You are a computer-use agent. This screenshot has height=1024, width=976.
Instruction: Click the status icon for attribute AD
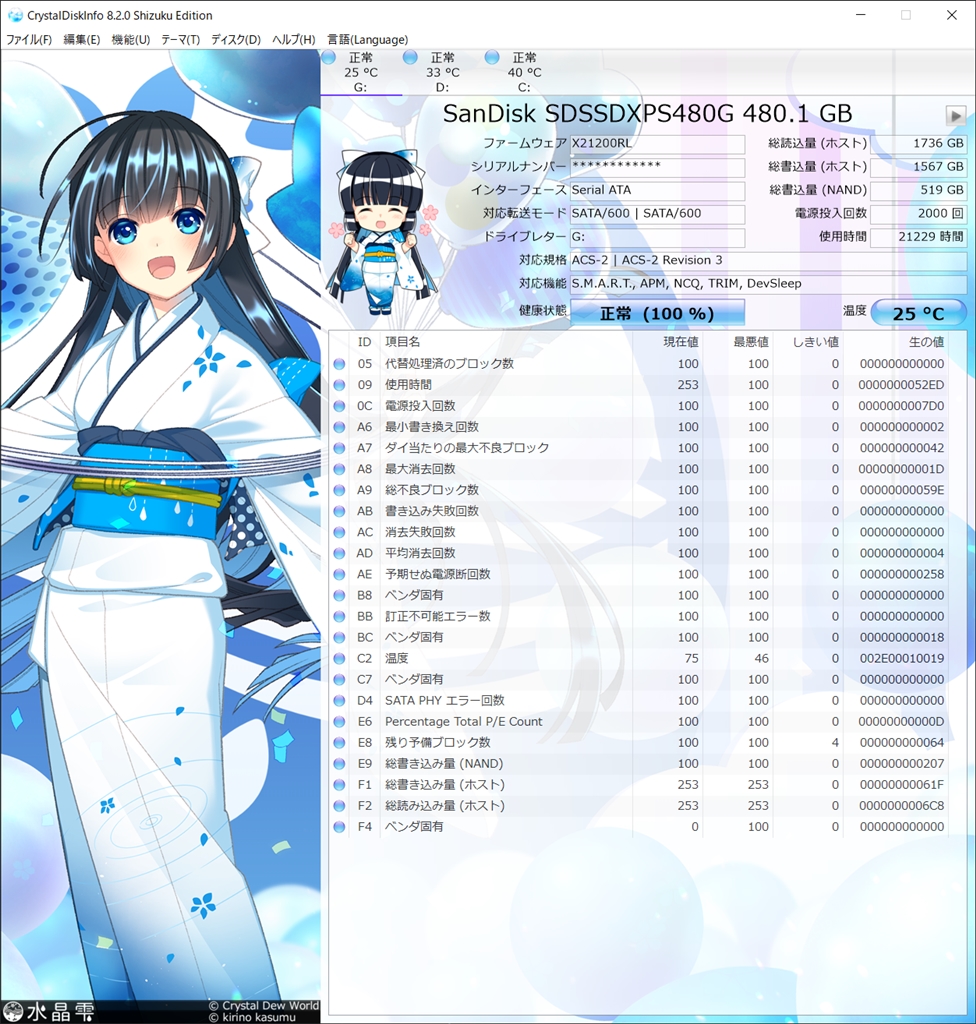[339, 554]
